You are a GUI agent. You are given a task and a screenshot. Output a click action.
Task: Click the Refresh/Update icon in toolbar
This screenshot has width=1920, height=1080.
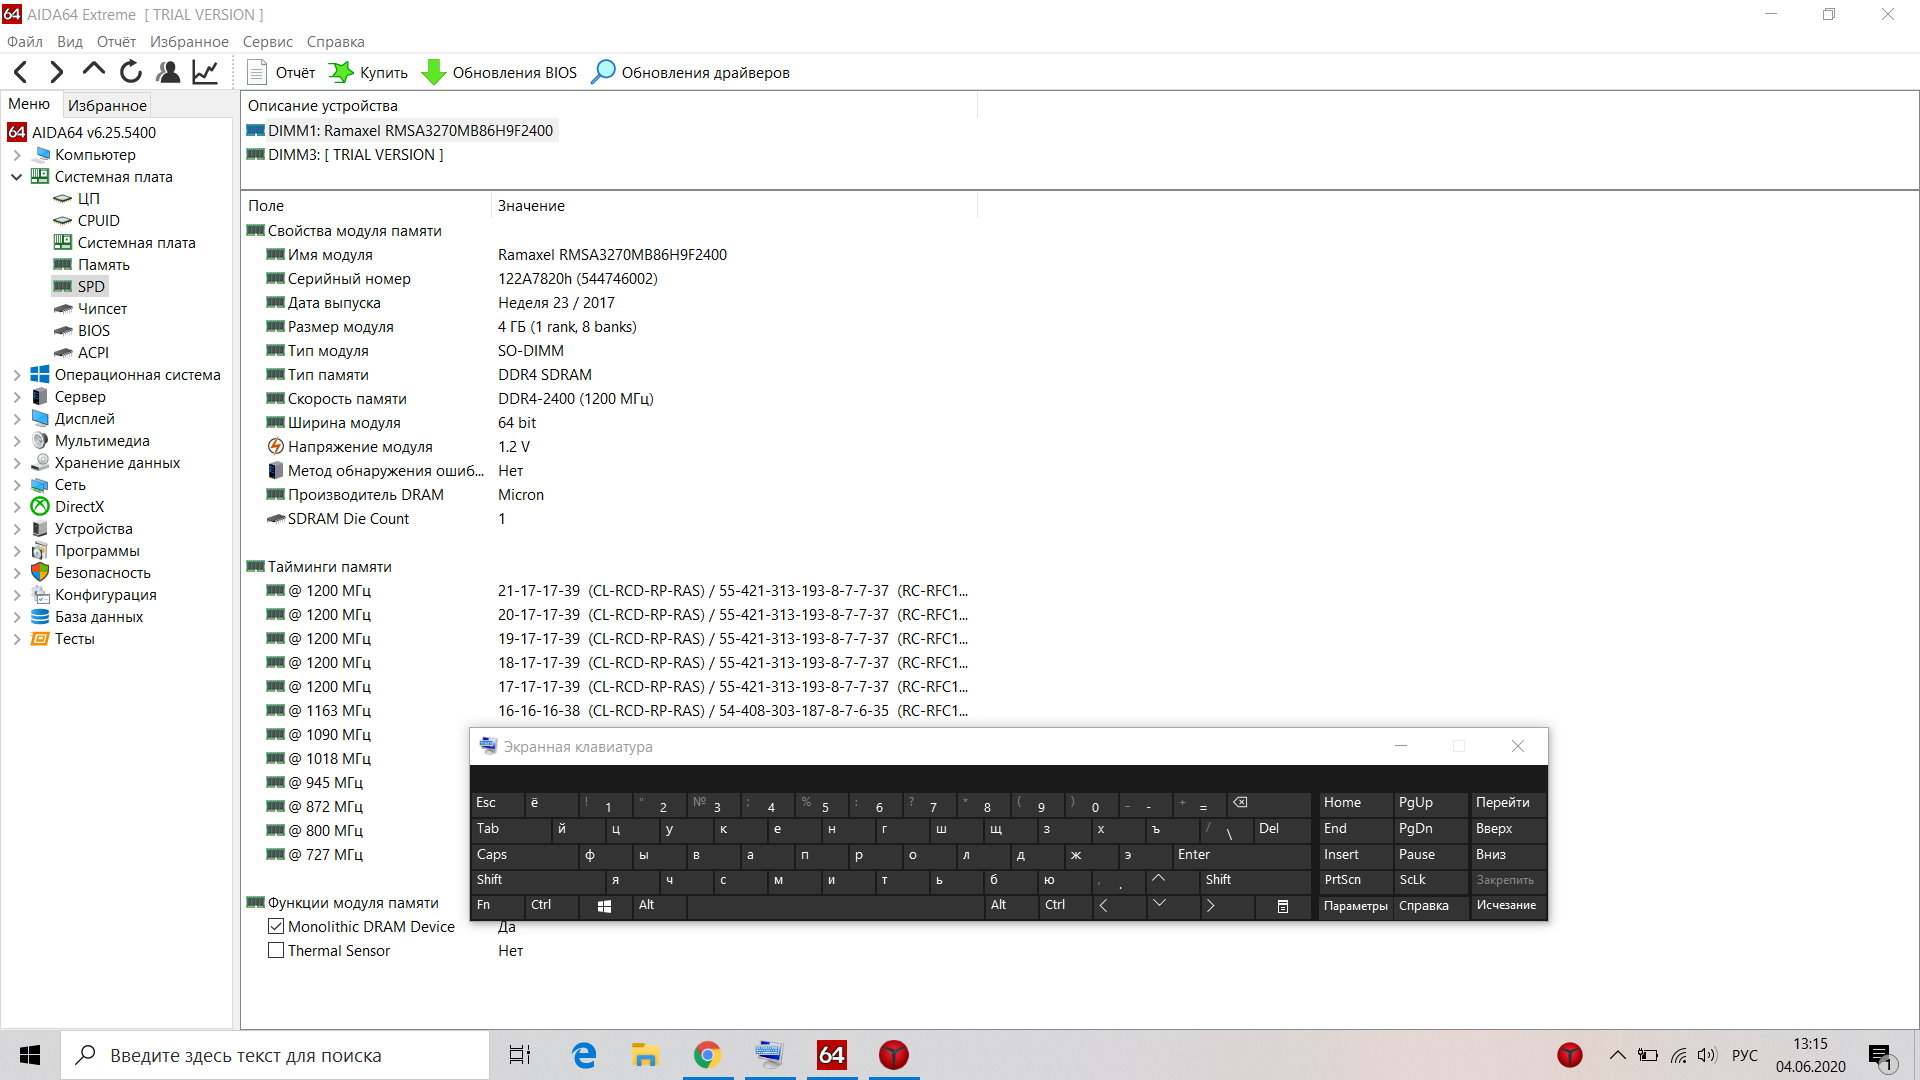tap(131, 73)
